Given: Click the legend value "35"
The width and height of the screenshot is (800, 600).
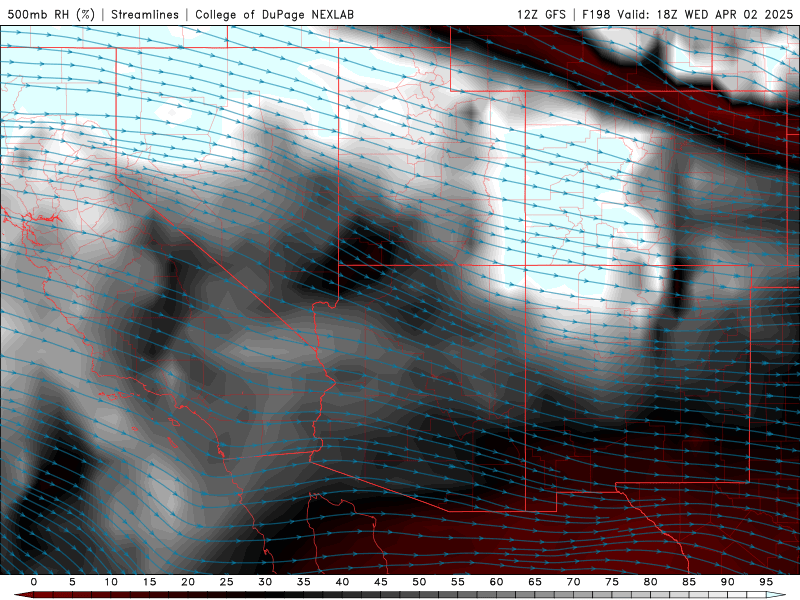Looking at the screenshot, I should pyautogui.click(x=304, y=582).
